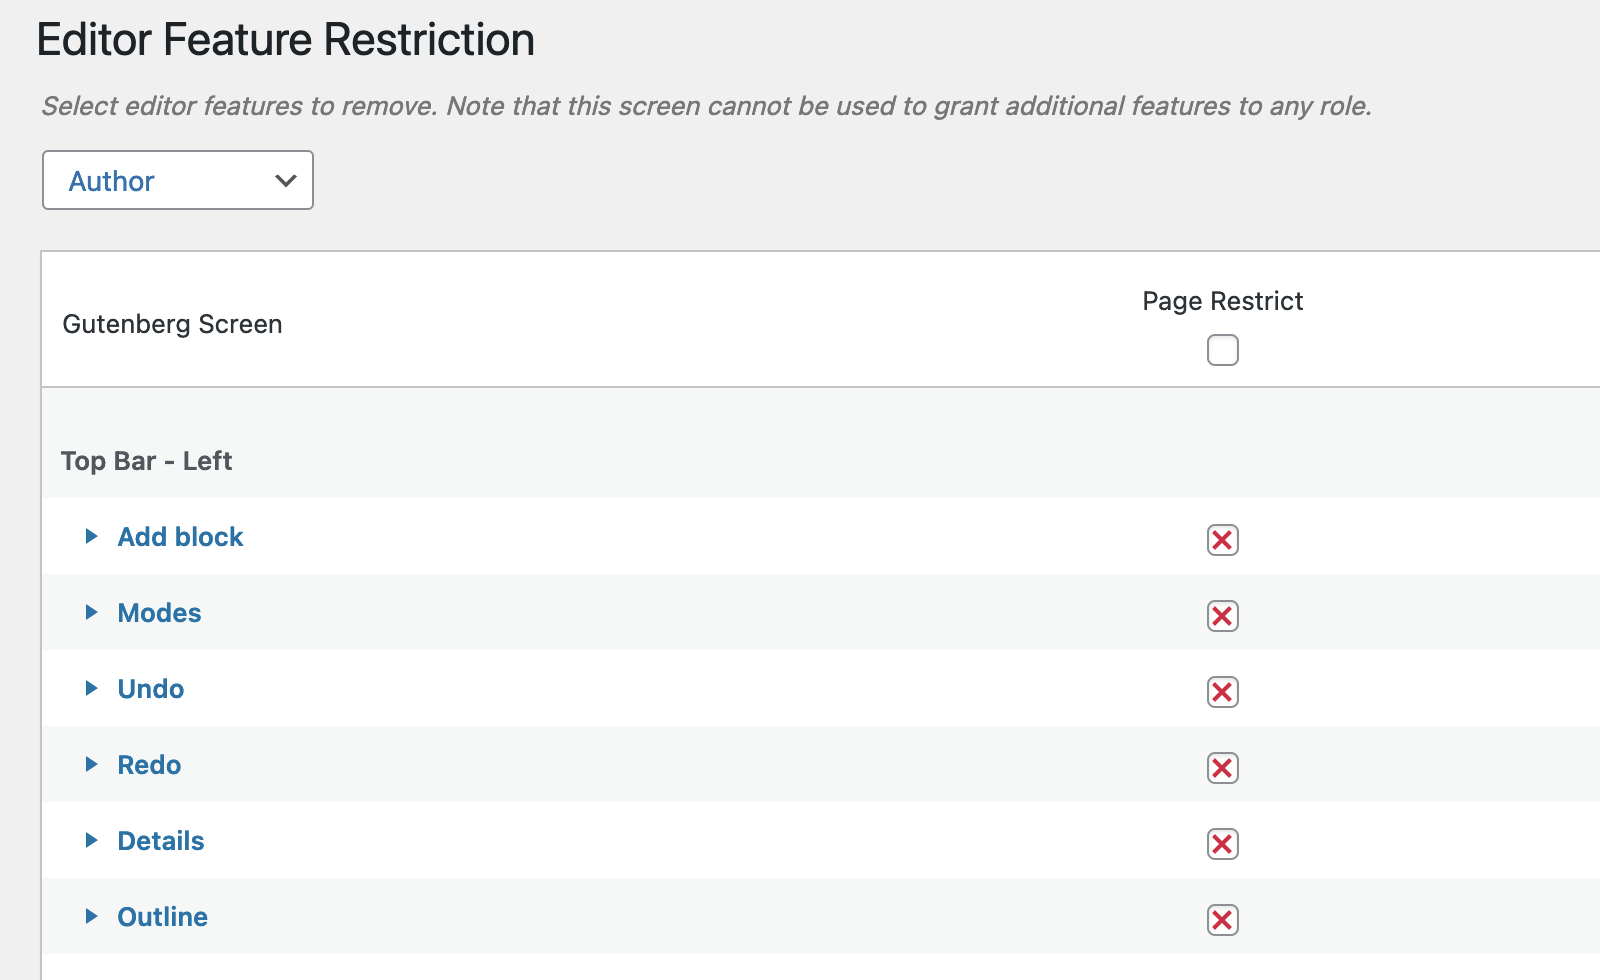Expand the Undo disclosure triangle
Image resolution: width=1600 pixels, height=980 pixels.
(x=91, y=688)
